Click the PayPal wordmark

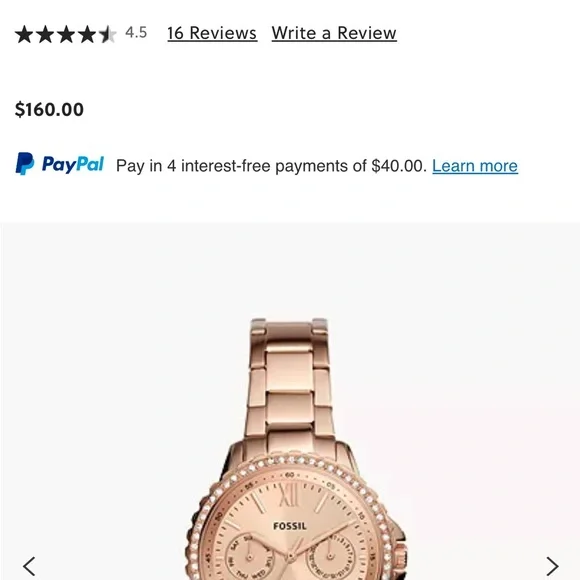[73, 164]
